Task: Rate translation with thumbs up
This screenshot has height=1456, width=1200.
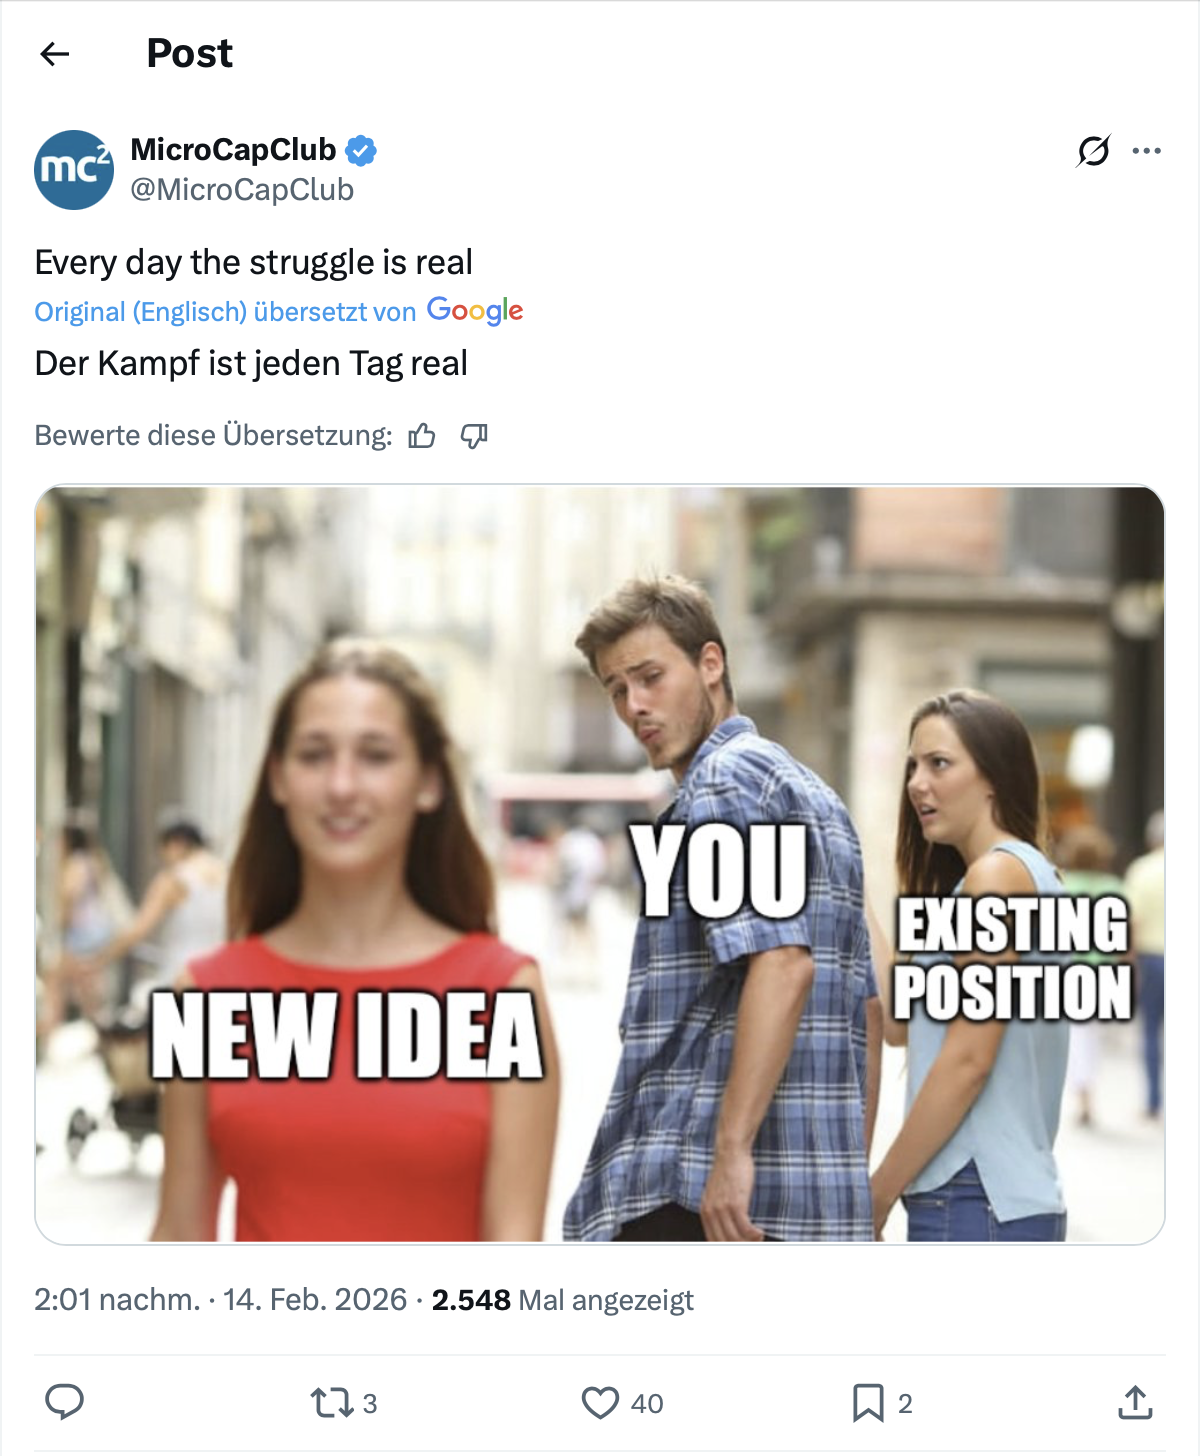Action: (422, 435)
